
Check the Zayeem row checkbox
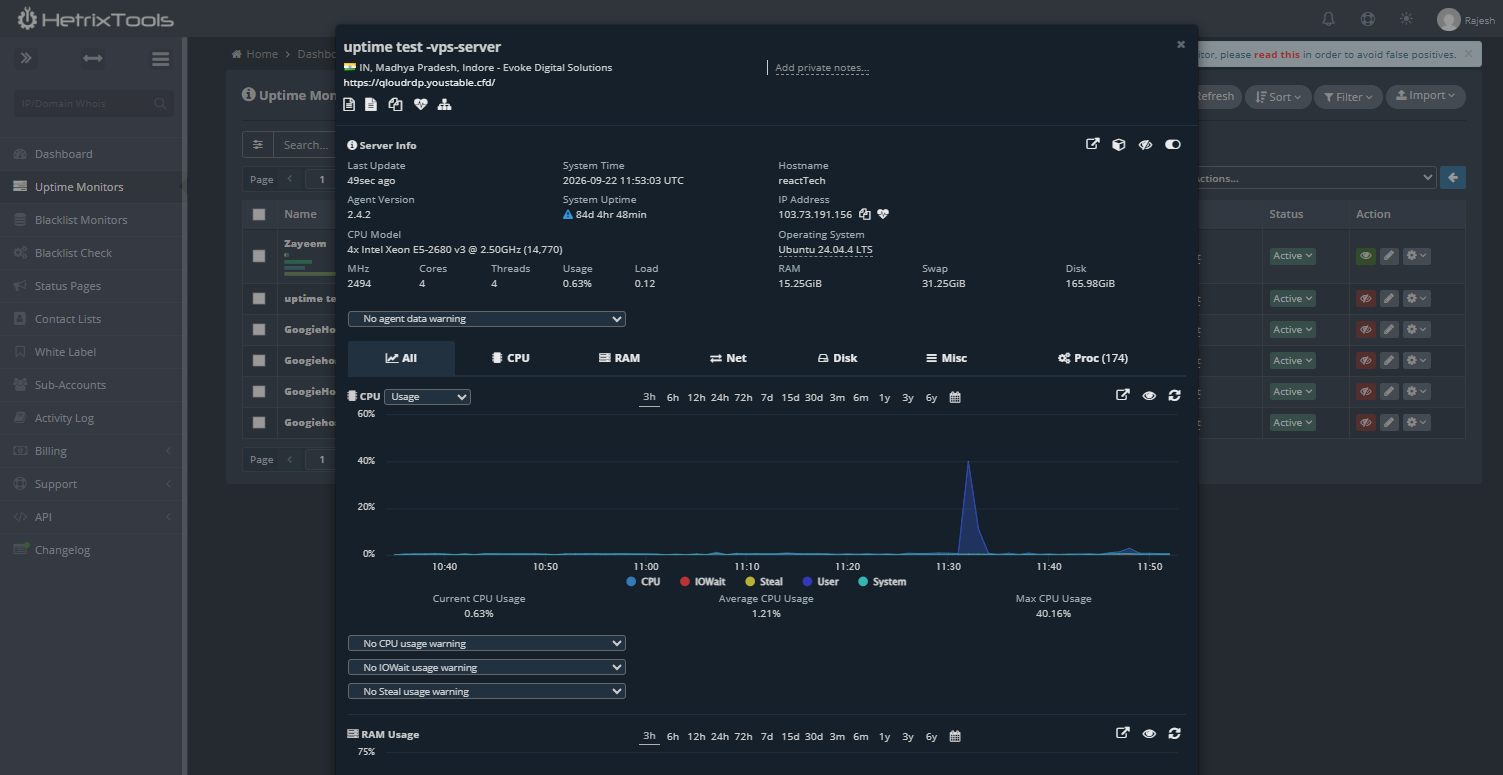click(259, 256)
